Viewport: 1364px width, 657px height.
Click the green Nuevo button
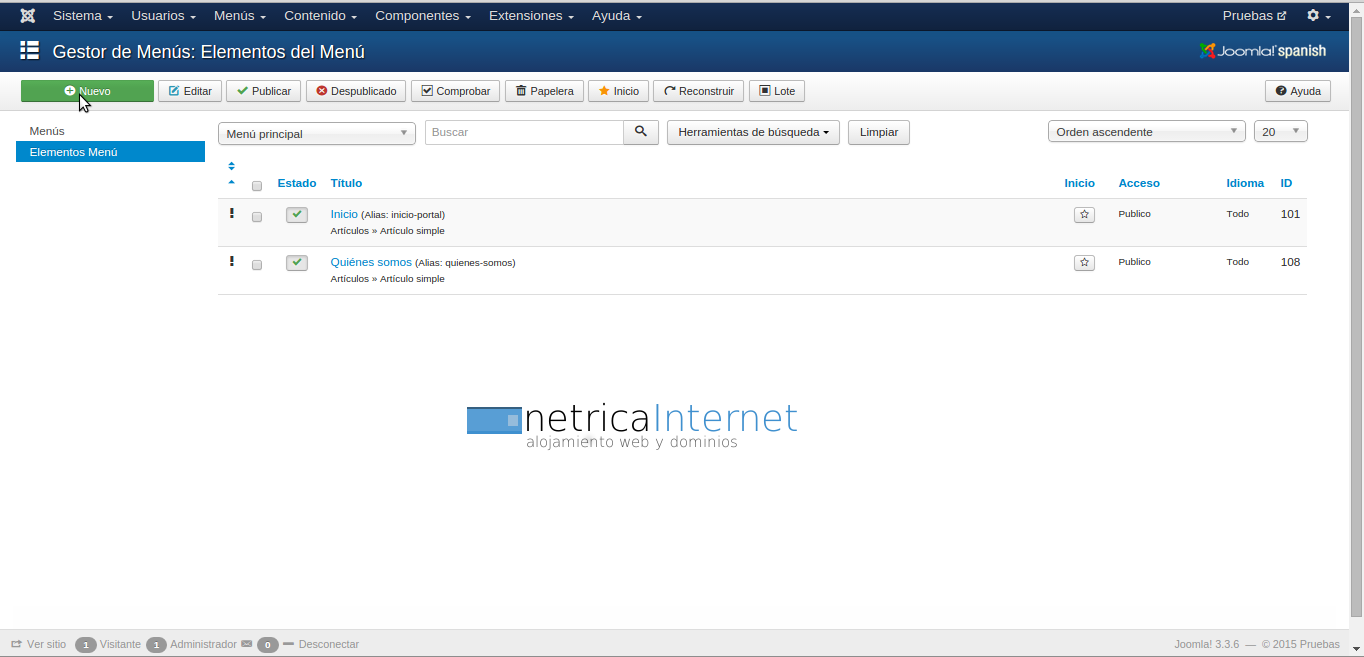(x=87, y=91)
